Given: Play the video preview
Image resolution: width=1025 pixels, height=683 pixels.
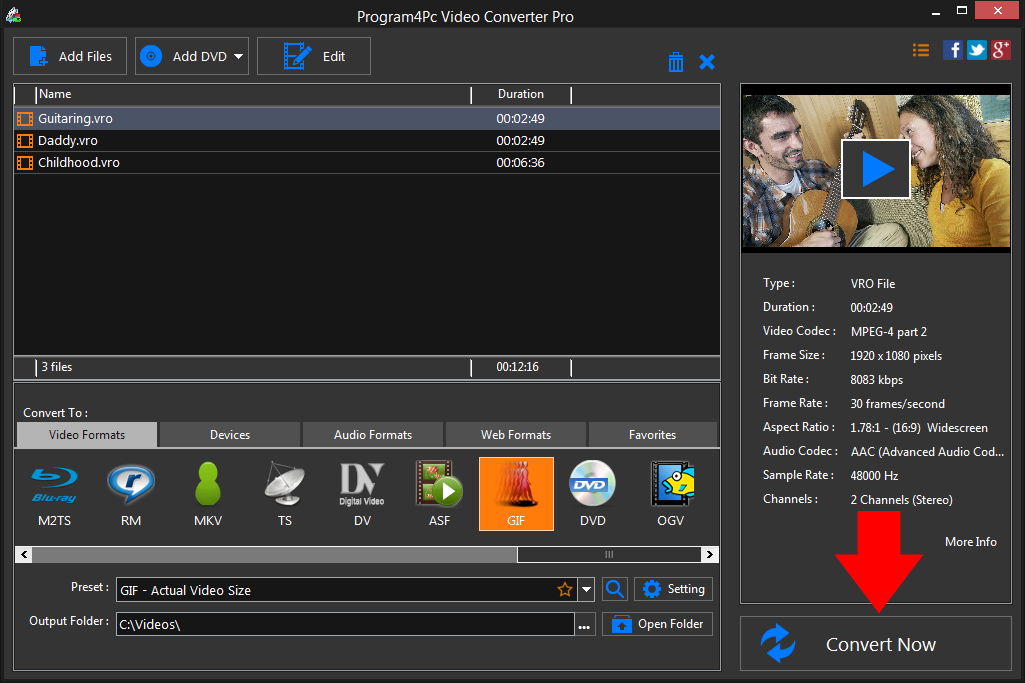Looking at the screenshot, I should 875,169.
